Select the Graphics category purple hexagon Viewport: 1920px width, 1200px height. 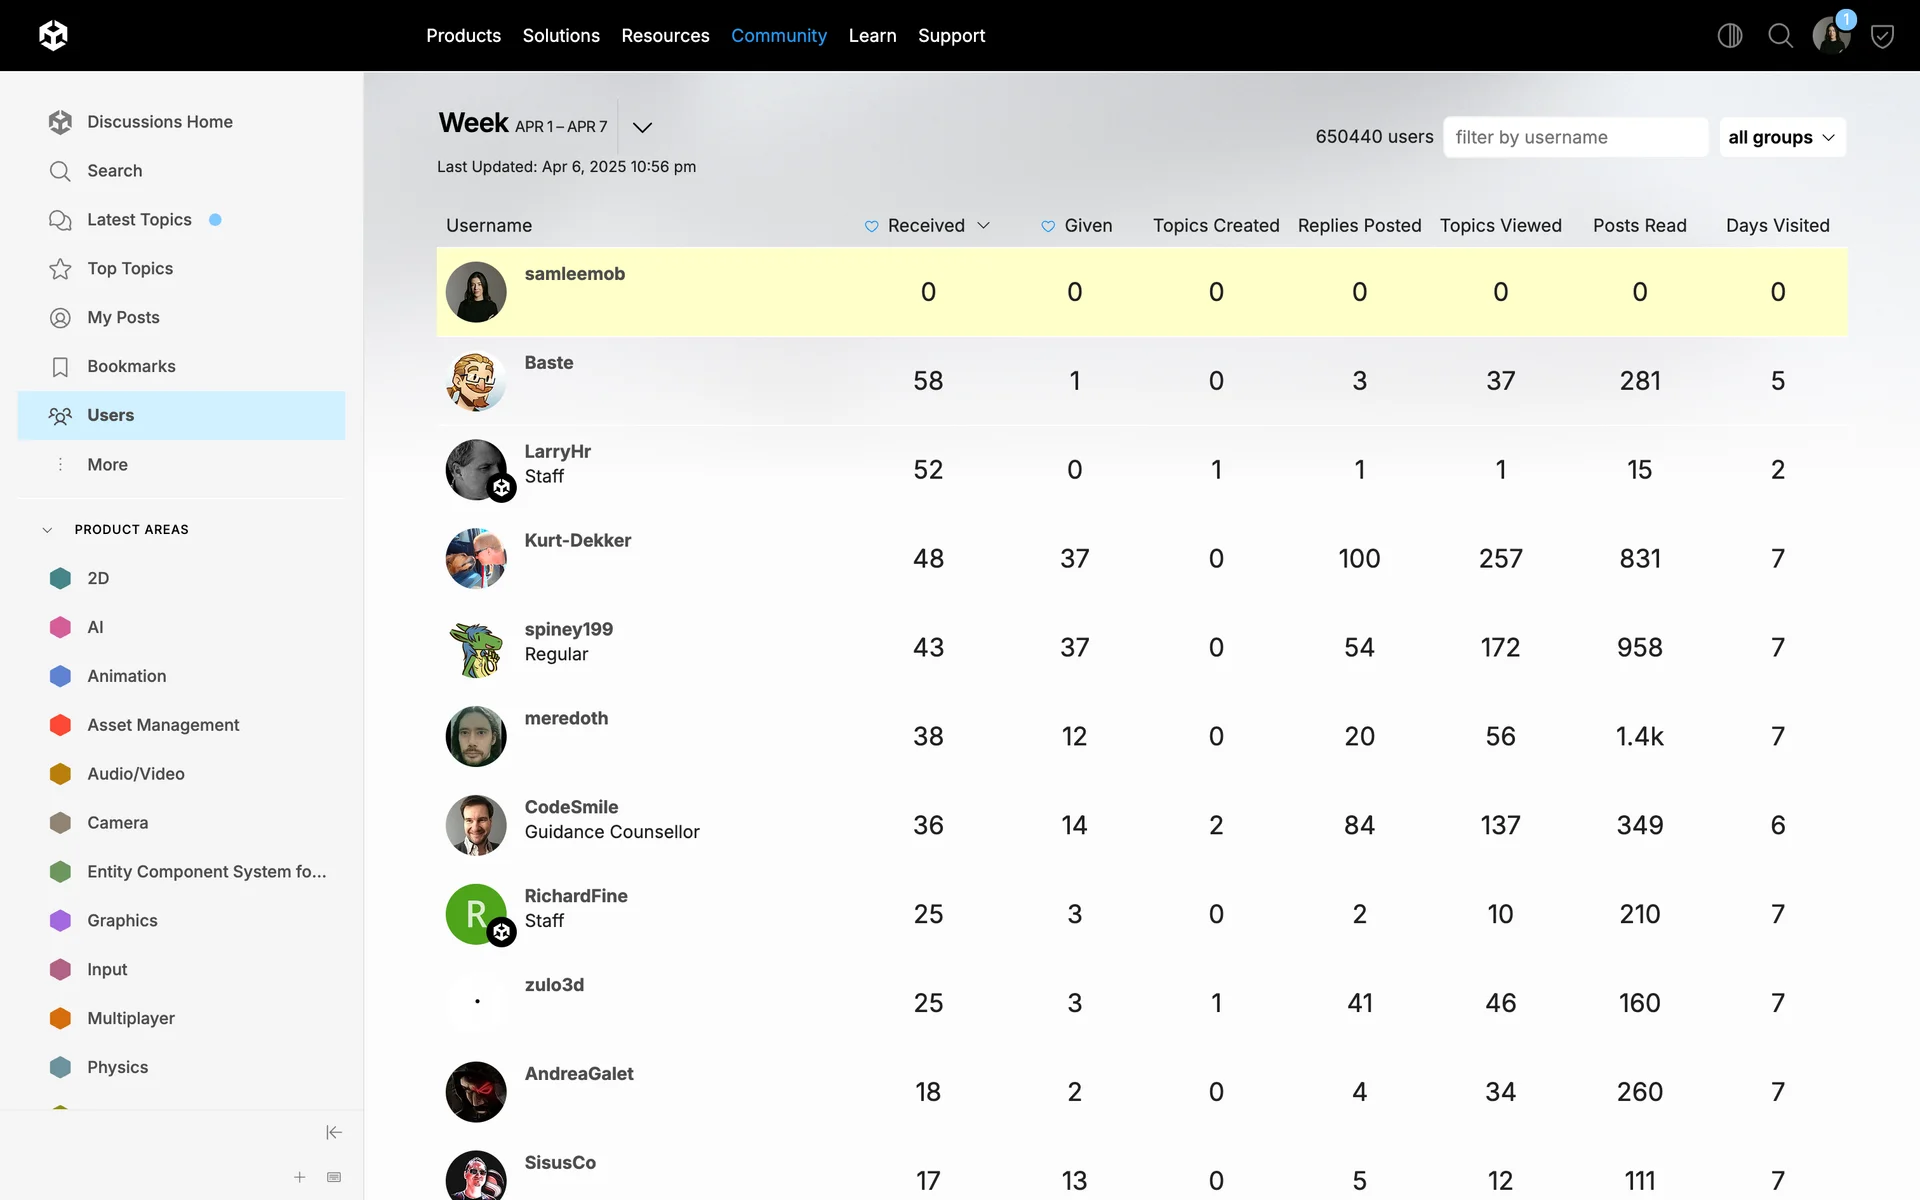[60, 920]
